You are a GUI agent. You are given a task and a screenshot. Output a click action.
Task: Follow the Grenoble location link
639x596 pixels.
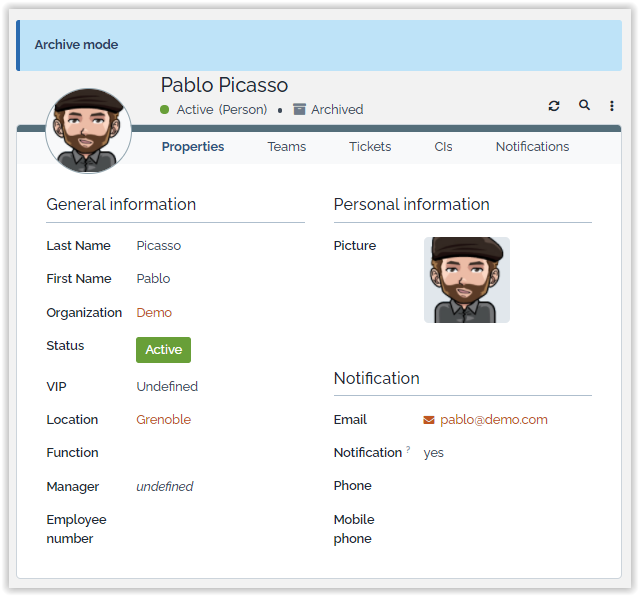(163, 419)
